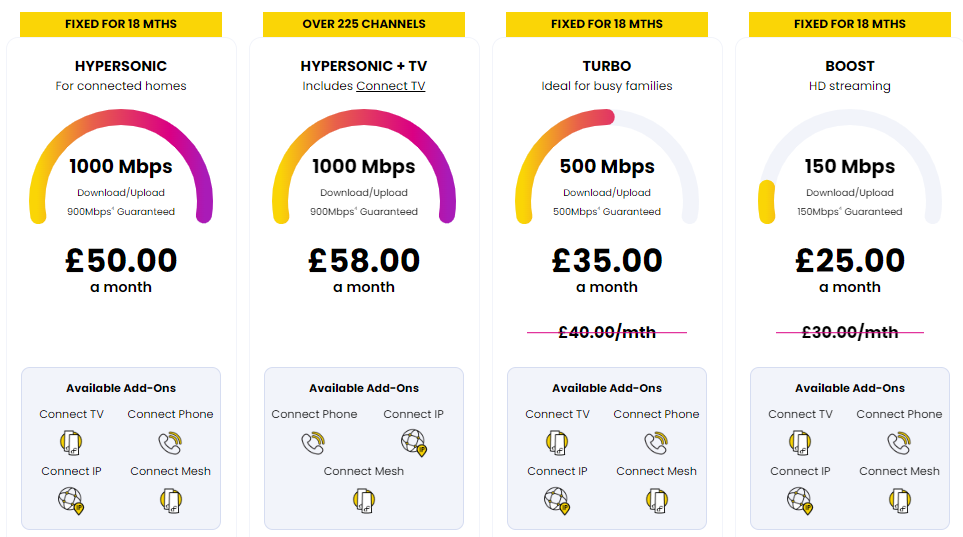Click Connect Mesh icon in Hypersonic add-ons

[x=171, y=500]
